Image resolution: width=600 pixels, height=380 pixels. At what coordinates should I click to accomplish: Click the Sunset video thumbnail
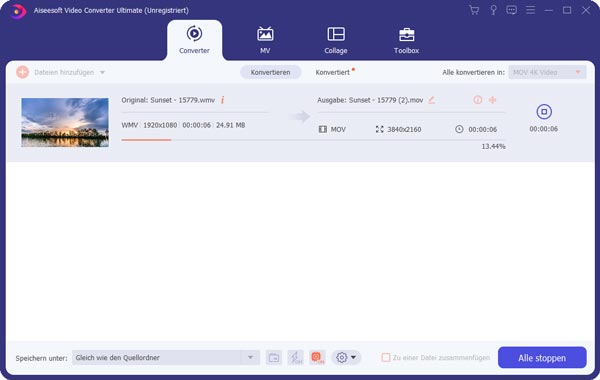[65, 122]
